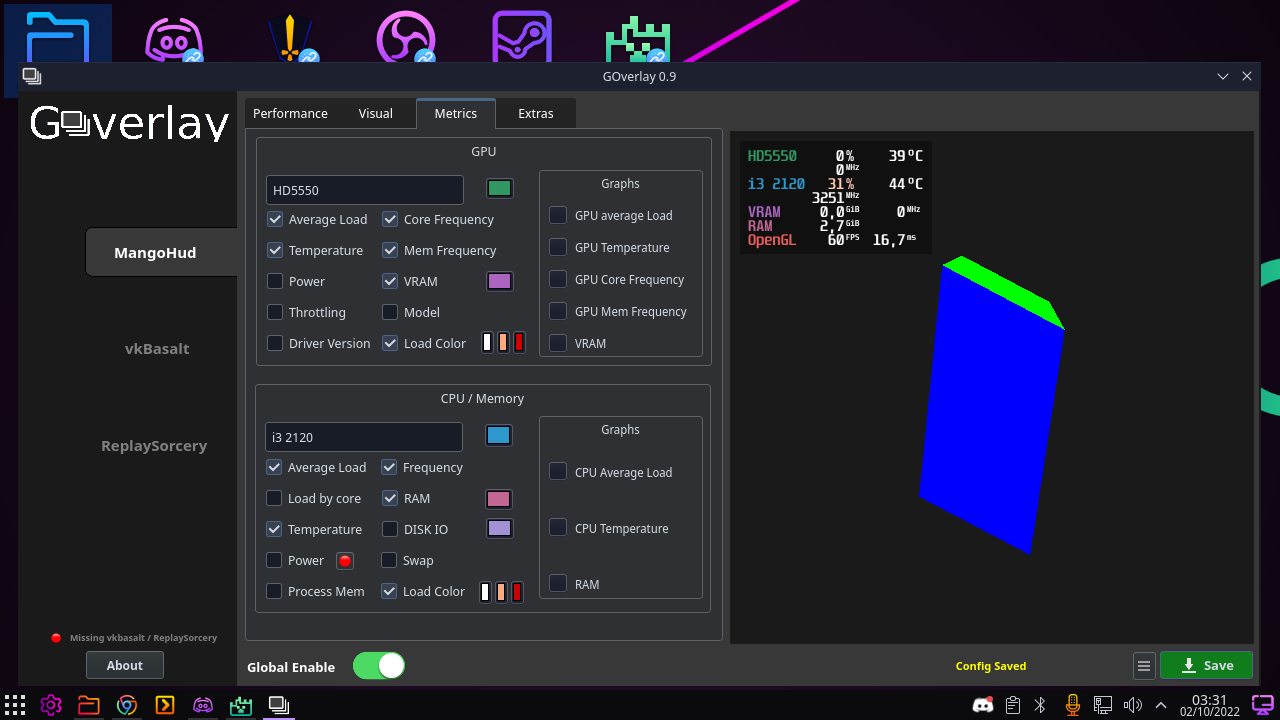Enable the CPU Temperature graph
Viewport: 1280px width, 720px height.
tap(558, 527)
